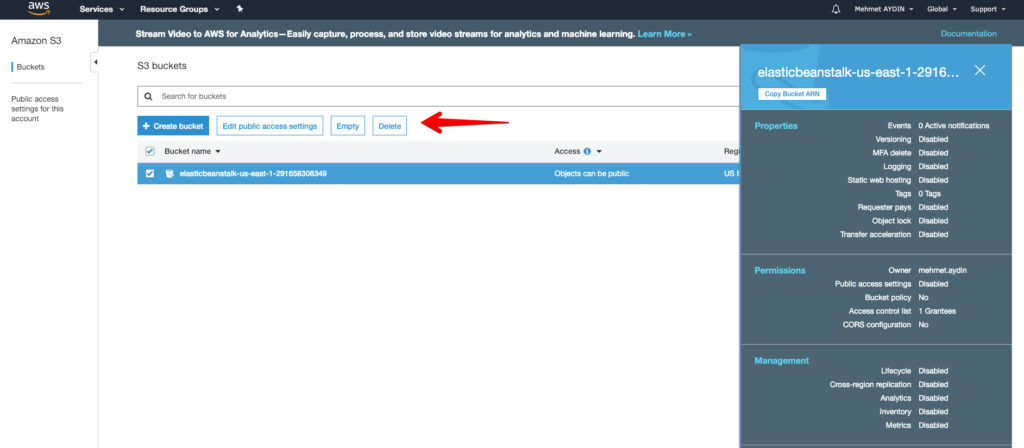Click the Amazon S3 sidebar title
The width and height of the screenshot is (1024, 448).
[37, 40]
